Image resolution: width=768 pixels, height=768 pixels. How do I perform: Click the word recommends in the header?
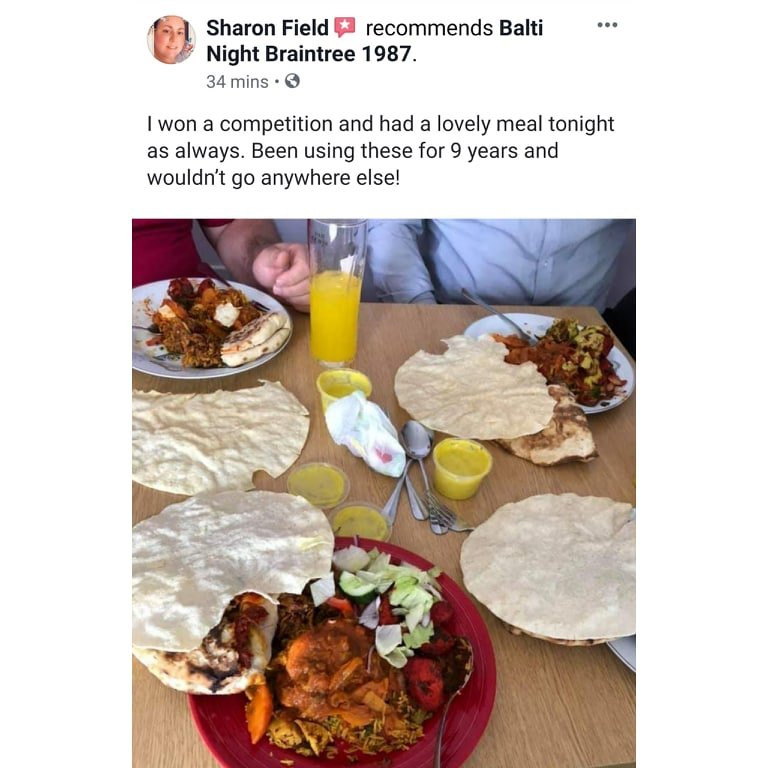tap(429, 28)
